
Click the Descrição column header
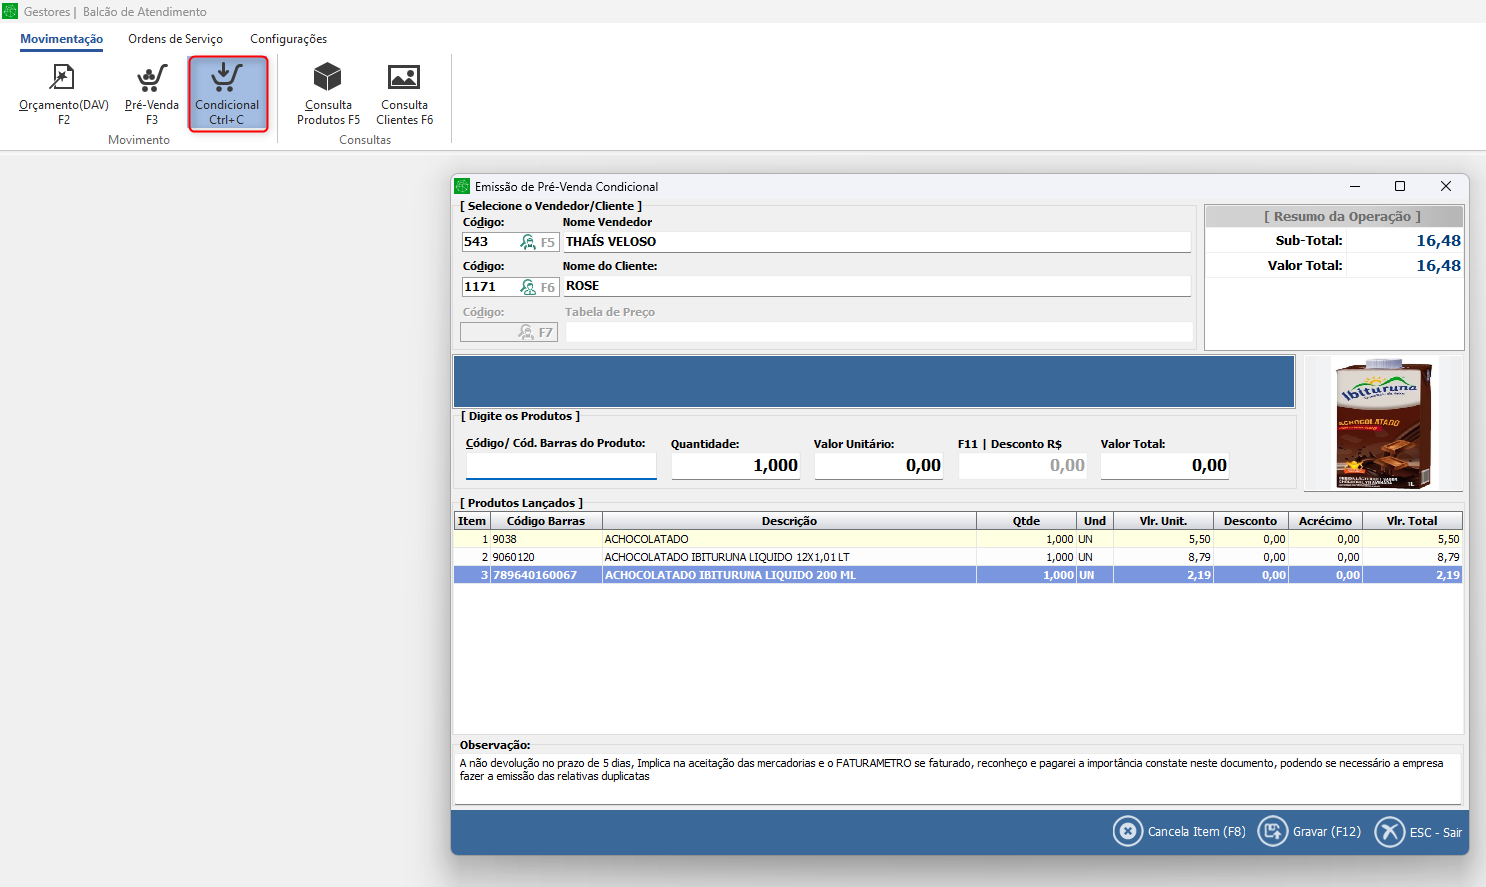pyautogui.click(x=788, y=521)
